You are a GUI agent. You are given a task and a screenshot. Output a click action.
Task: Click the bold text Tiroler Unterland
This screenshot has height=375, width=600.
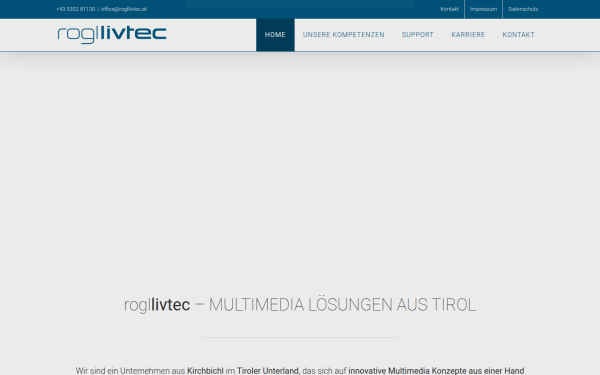pyautogui.click(x=268, y=371)
